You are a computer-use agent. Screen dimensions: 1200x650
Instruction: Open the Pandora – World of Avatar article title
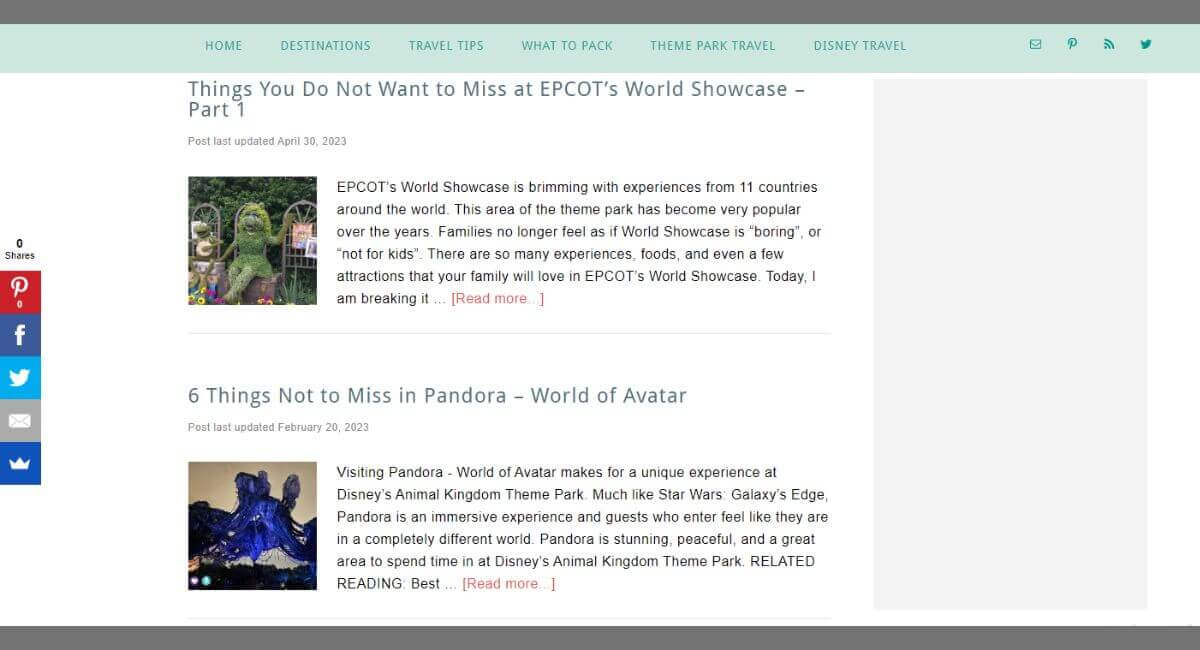tap(437, 395)
